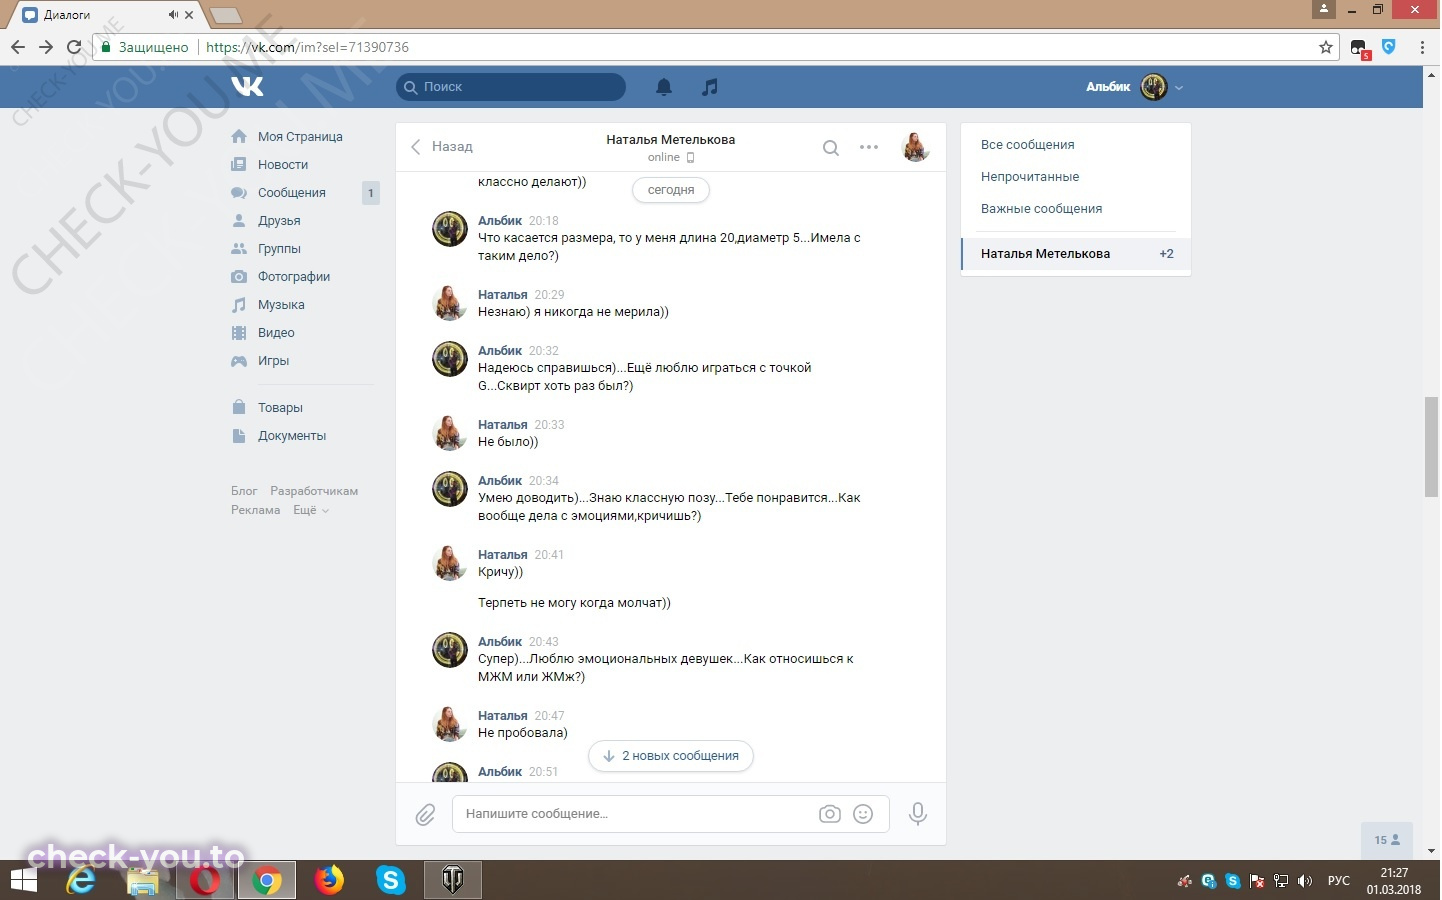Screen dimensions: 1442x900
Task: Open Моя Страница in sidebar
Action: click(300, 137)
